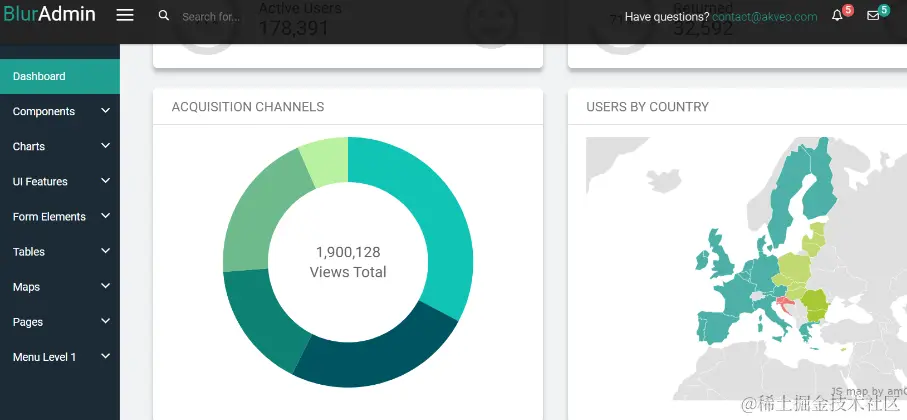Click the search magnifier icon
The width and height of the screenshot is (907, 420).
click(x=164, y=16)
